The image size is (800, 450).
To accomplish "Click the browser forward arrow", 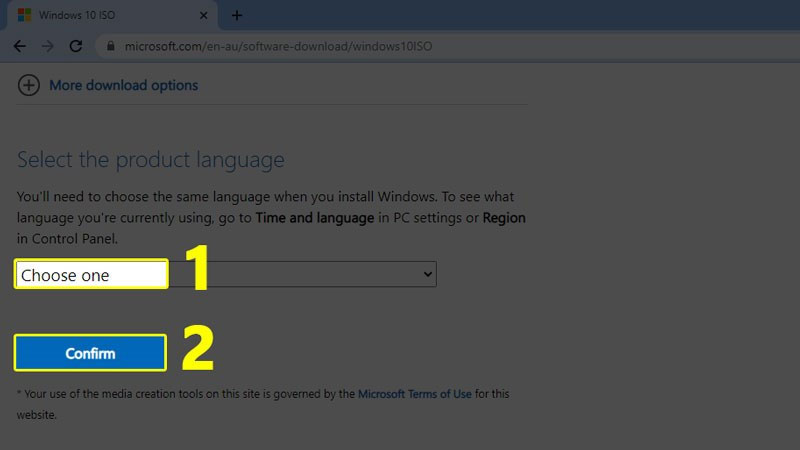I will click(47, 46).
